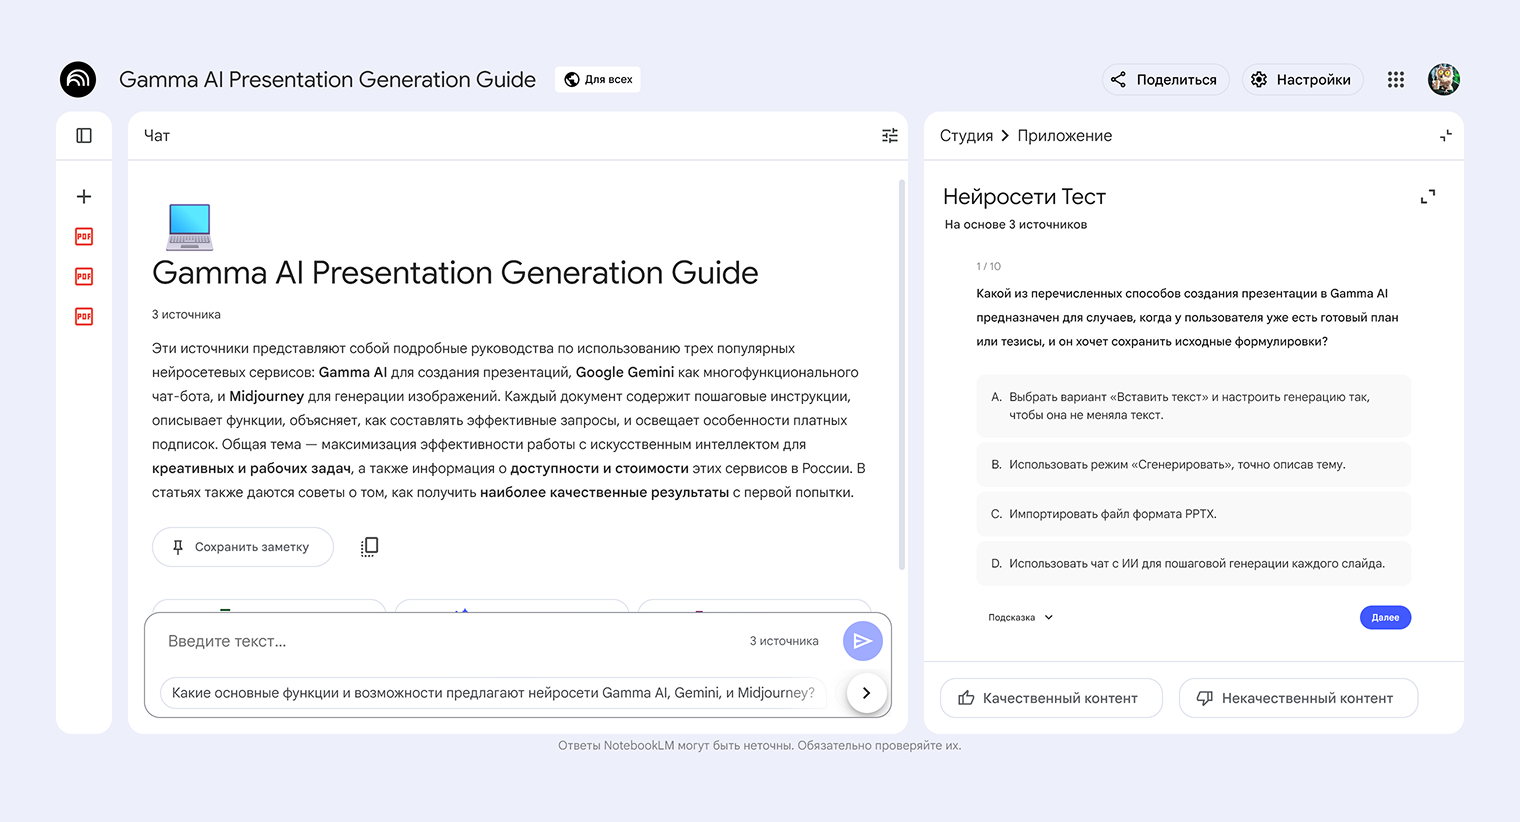Open chat configuration sliders icon
1520x822 pixels.
pyautogui.click(x=890, y=136)
